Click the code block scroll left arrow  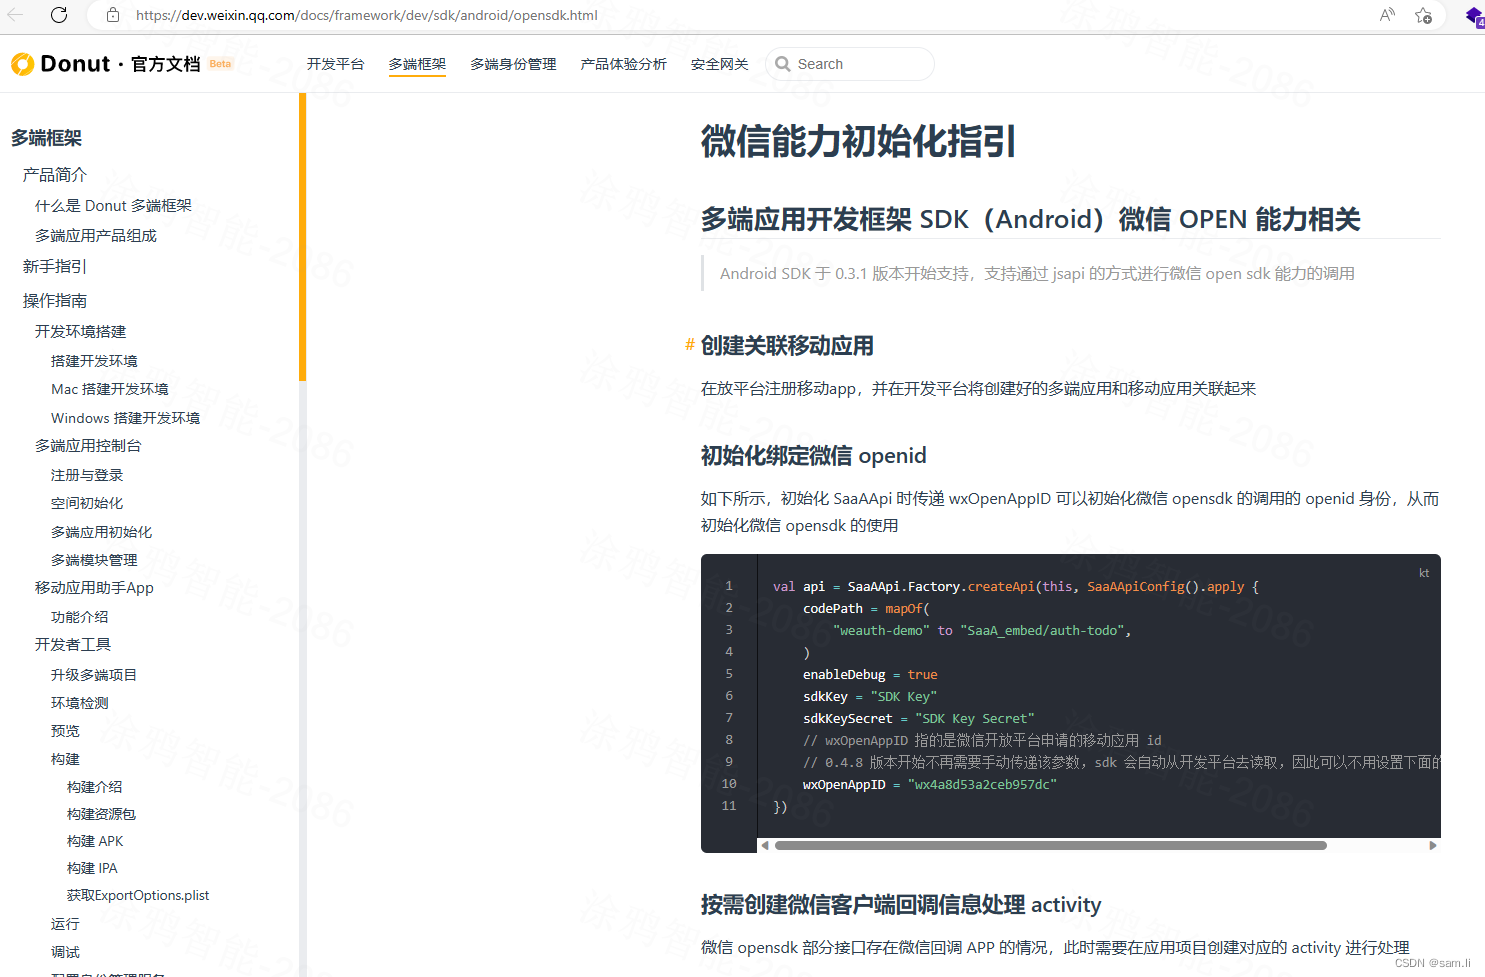point(765,845)
